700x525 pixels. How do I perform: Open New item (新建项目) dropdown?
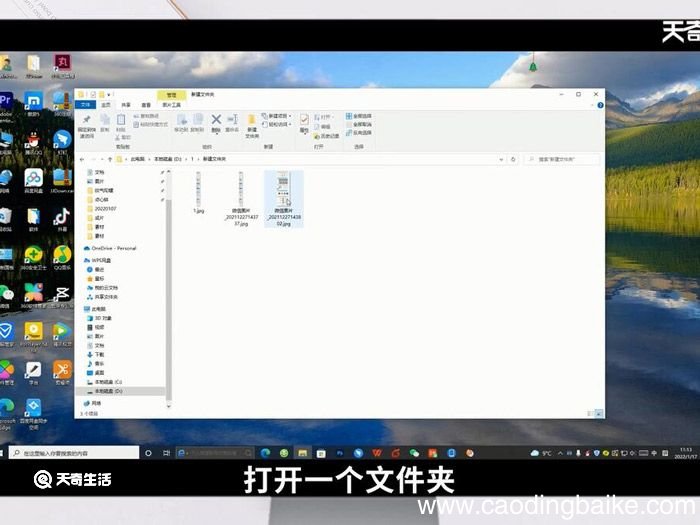pyautogui.click(x=276, y=116)
